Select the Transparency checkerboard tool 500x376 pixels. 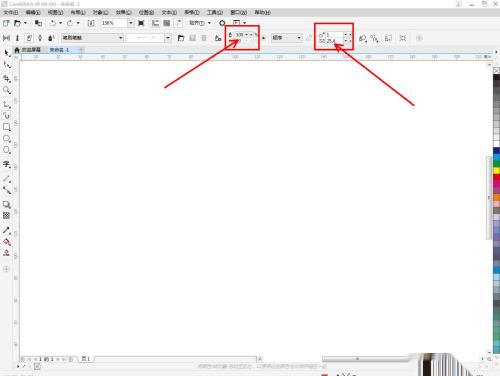[x=6, y=216]
